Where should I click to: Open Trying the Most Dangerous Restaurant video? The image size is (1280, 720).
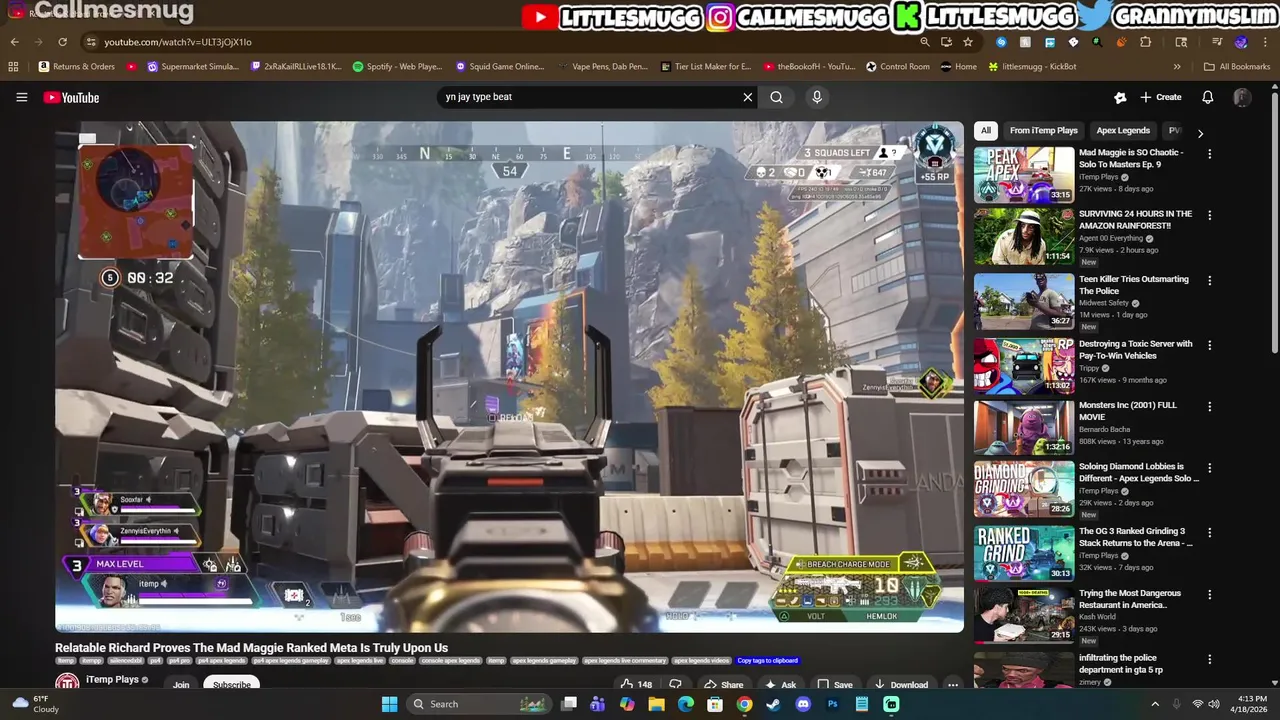(1130, 599)
